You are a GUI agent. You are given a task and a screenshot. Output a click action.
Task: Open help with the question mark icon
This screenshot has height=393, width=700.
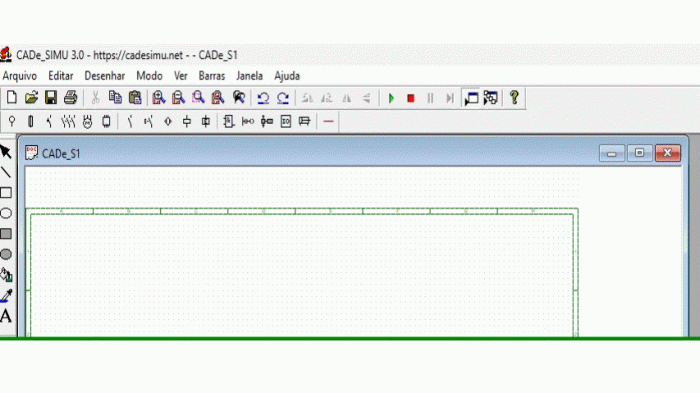pos(514,97)
